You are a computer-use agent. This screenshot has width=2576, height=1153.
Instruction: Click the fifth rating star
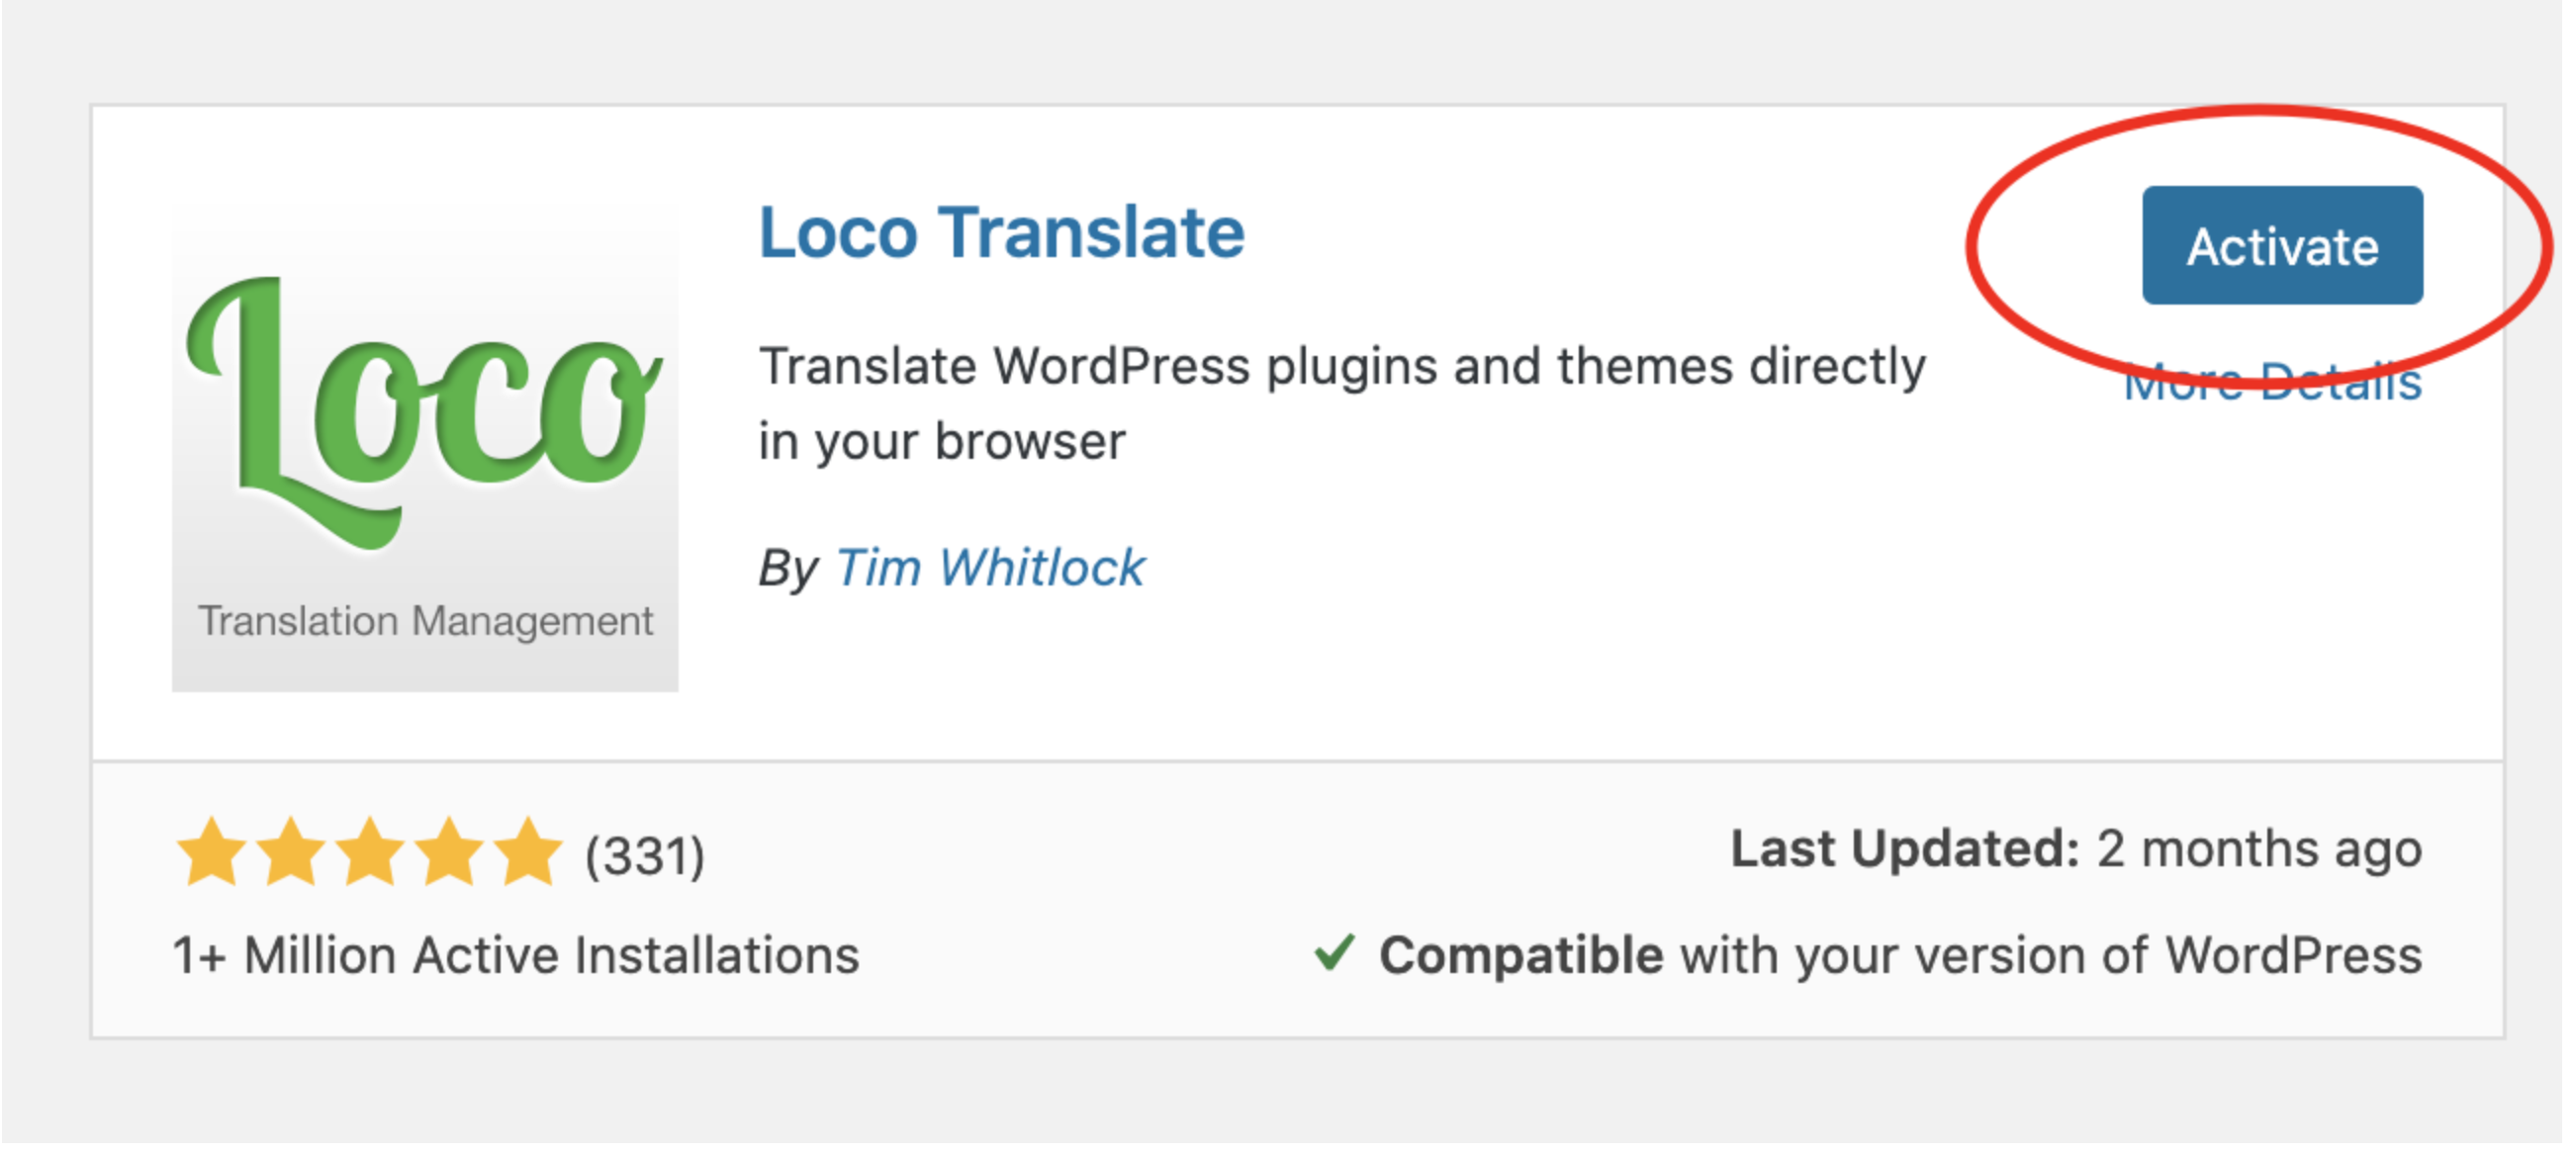click(528, 852)
